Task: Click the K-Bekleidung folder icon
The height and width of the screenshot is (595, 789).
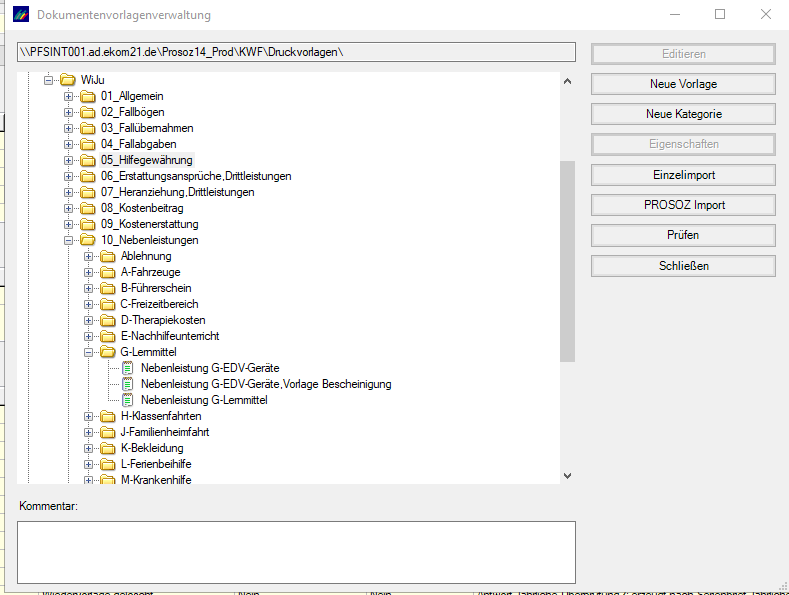Action: (108, 448)
